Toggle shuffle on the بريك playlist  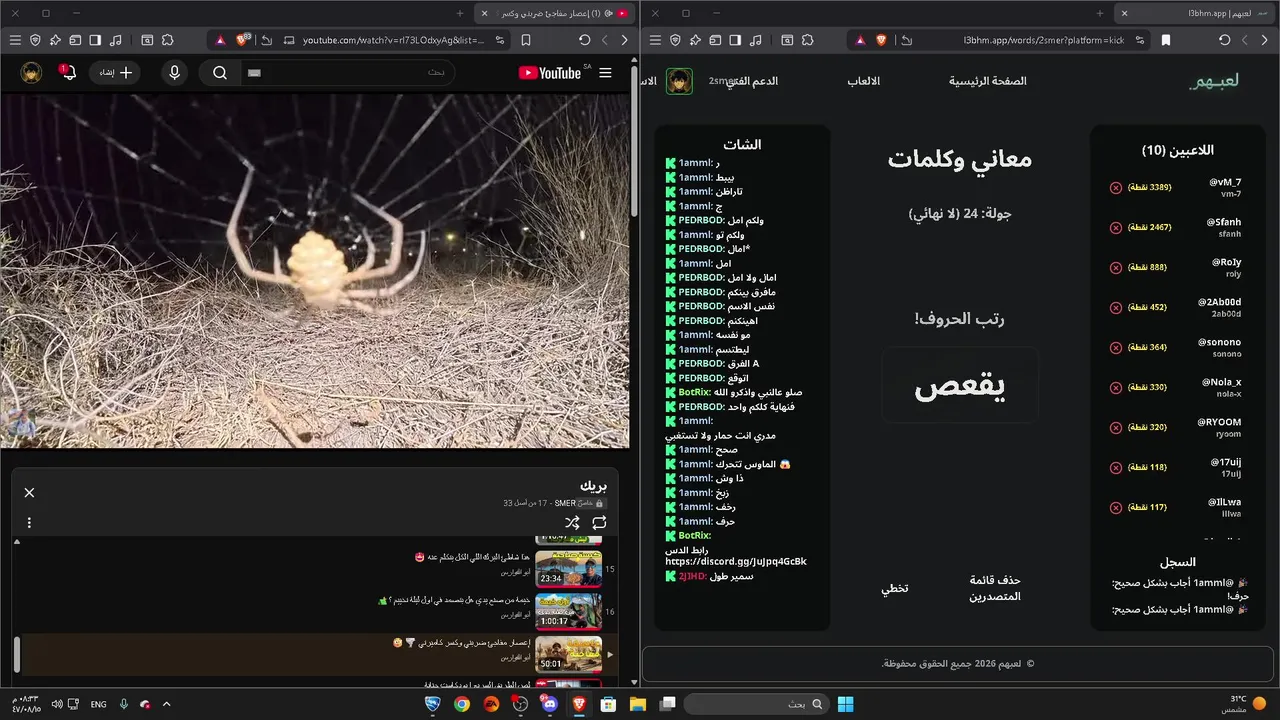(572, 522)
